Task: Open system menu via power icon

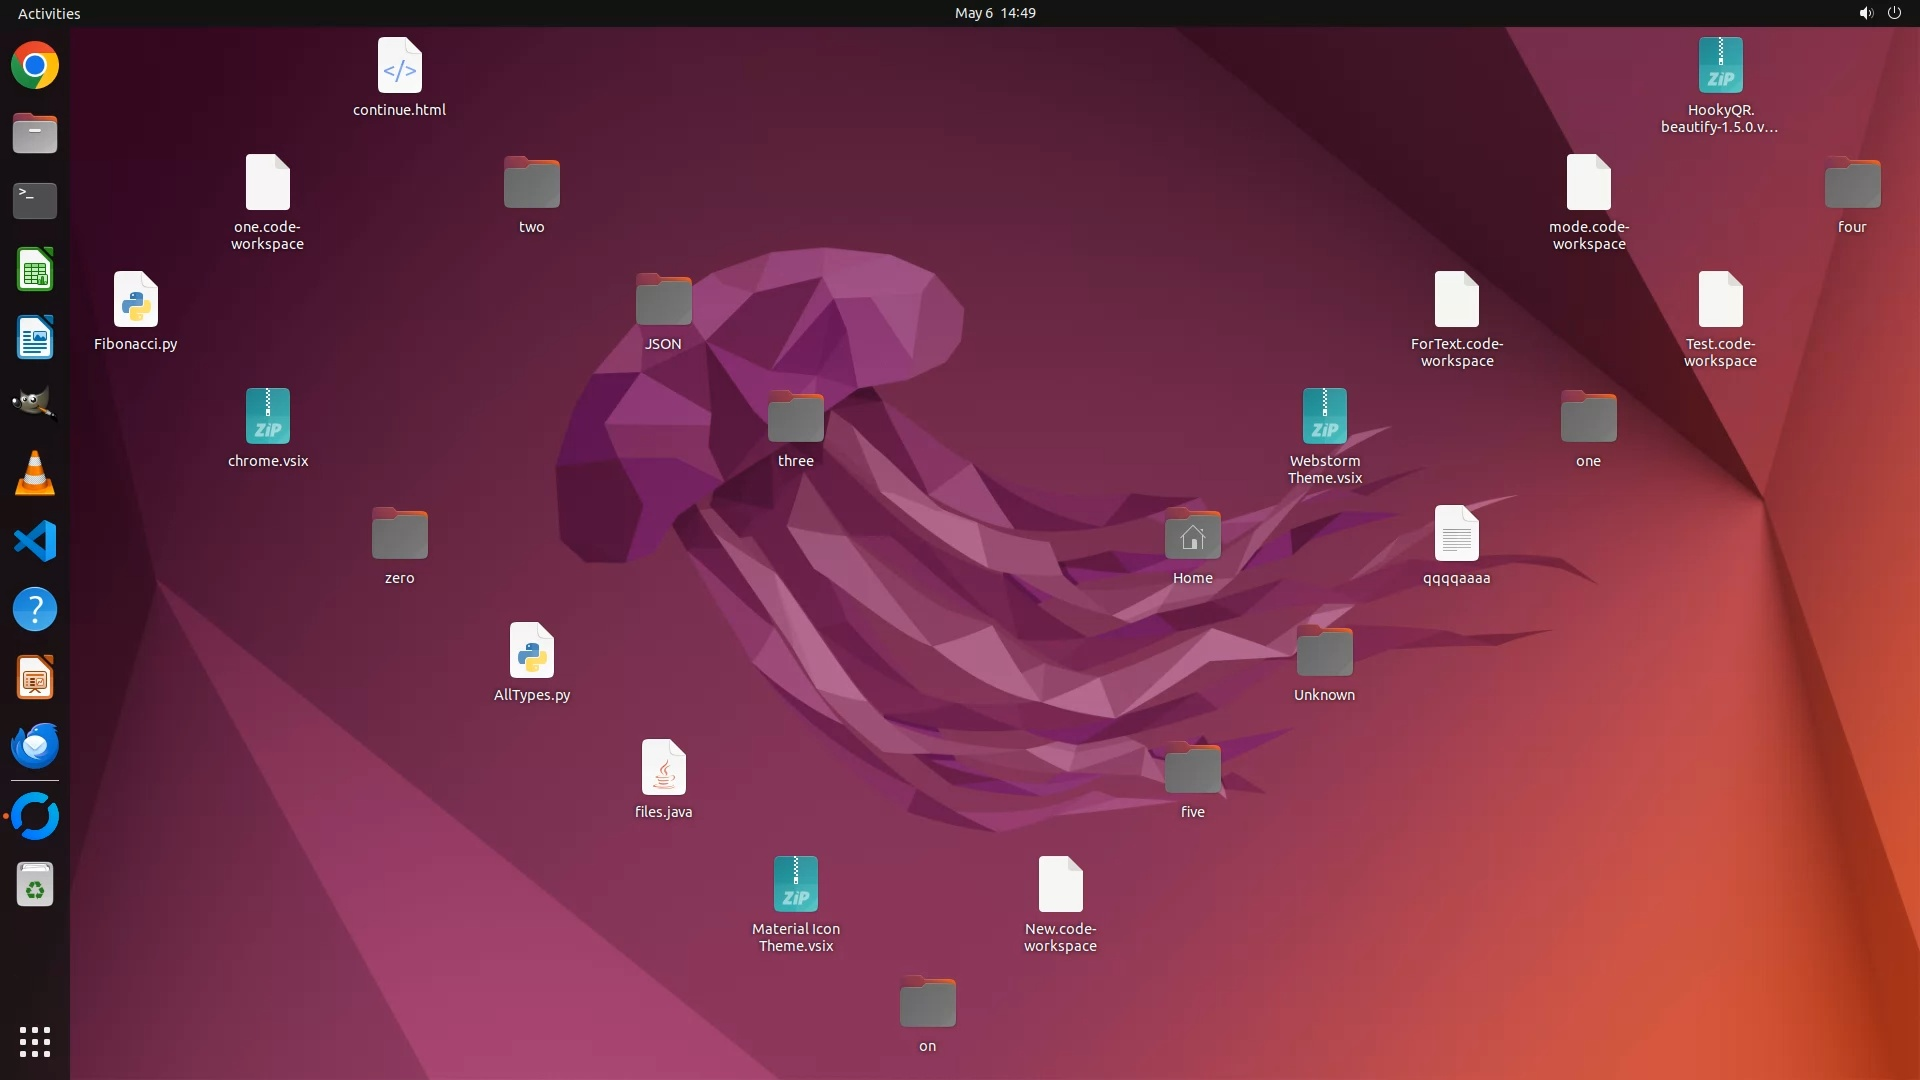Action: point(1894,13)
